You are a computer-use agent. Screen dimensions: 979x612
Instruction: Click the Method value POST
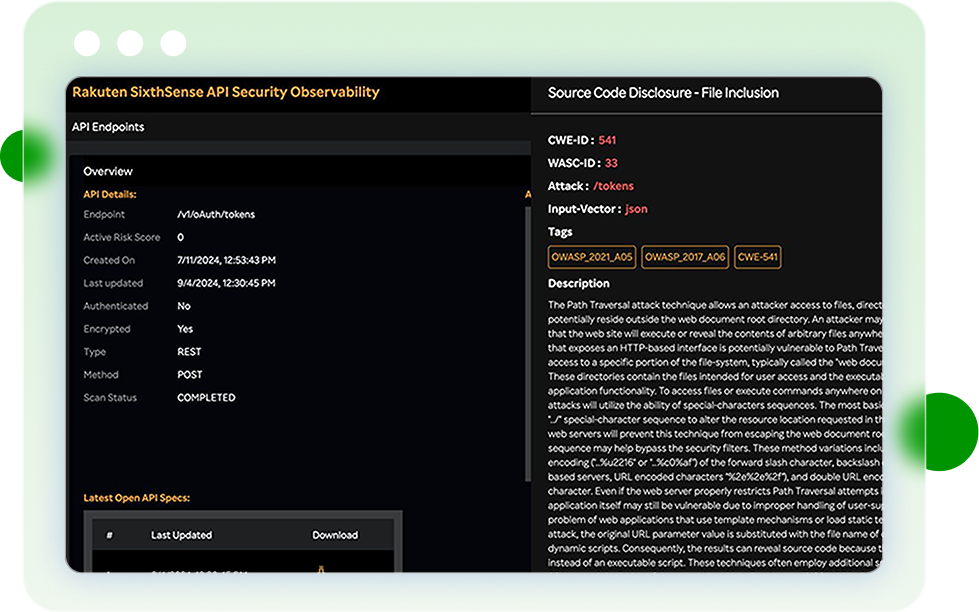point(190,375)
